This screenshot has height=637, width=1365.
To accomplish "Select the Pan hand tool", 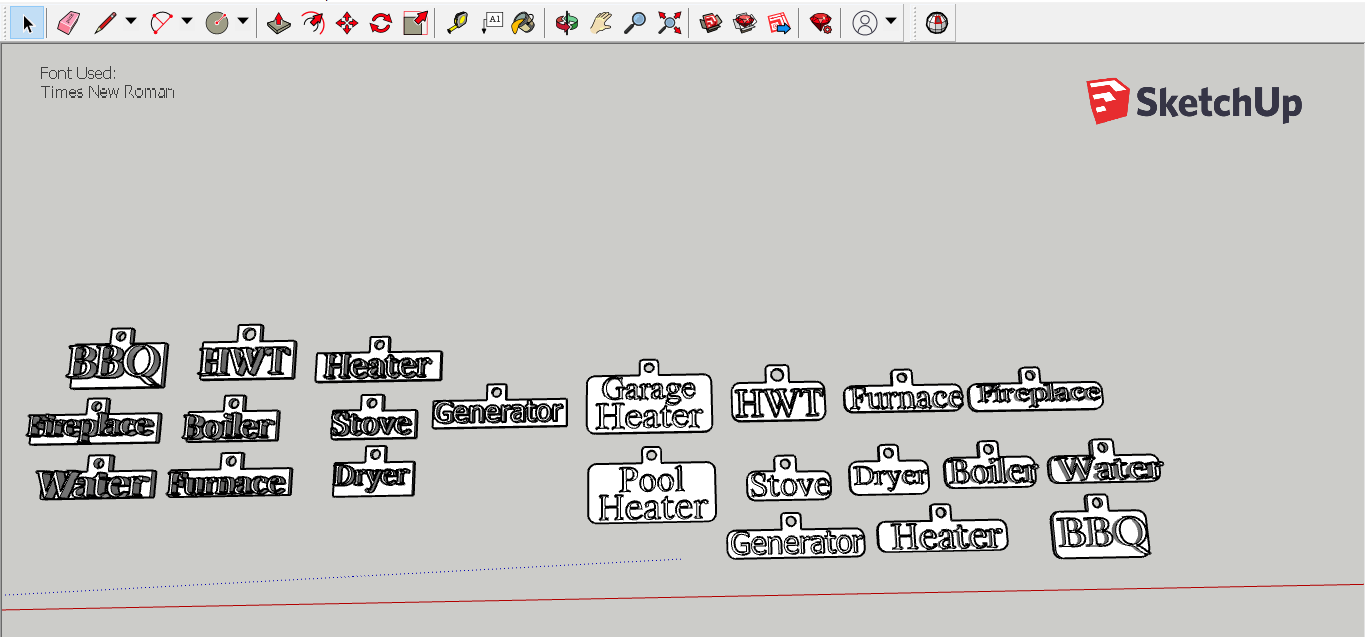I will click(600, 22).
